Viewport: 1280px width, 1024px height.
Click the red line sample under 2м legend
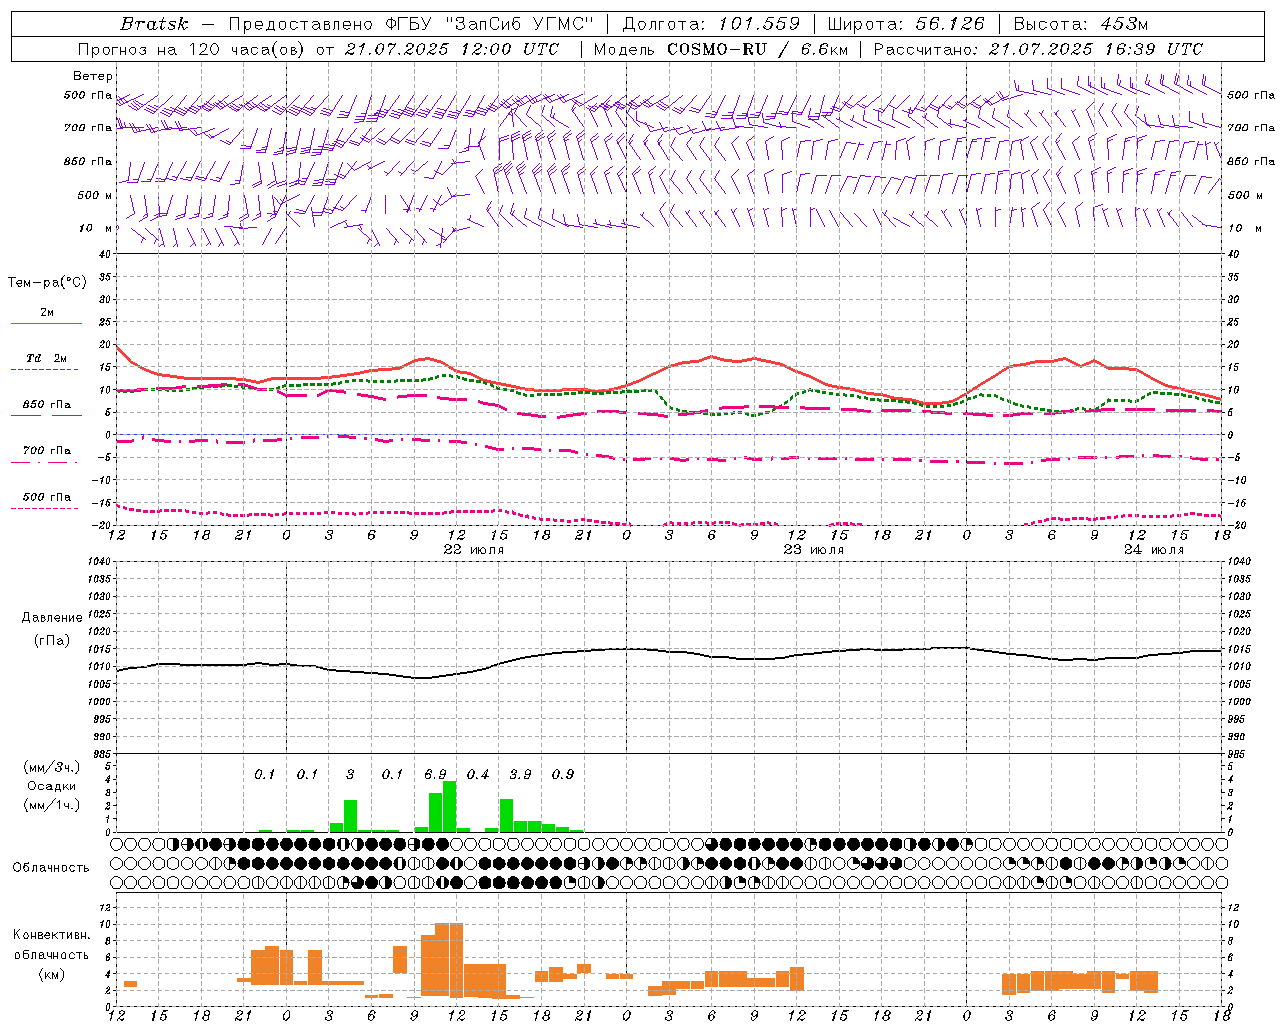46,324
